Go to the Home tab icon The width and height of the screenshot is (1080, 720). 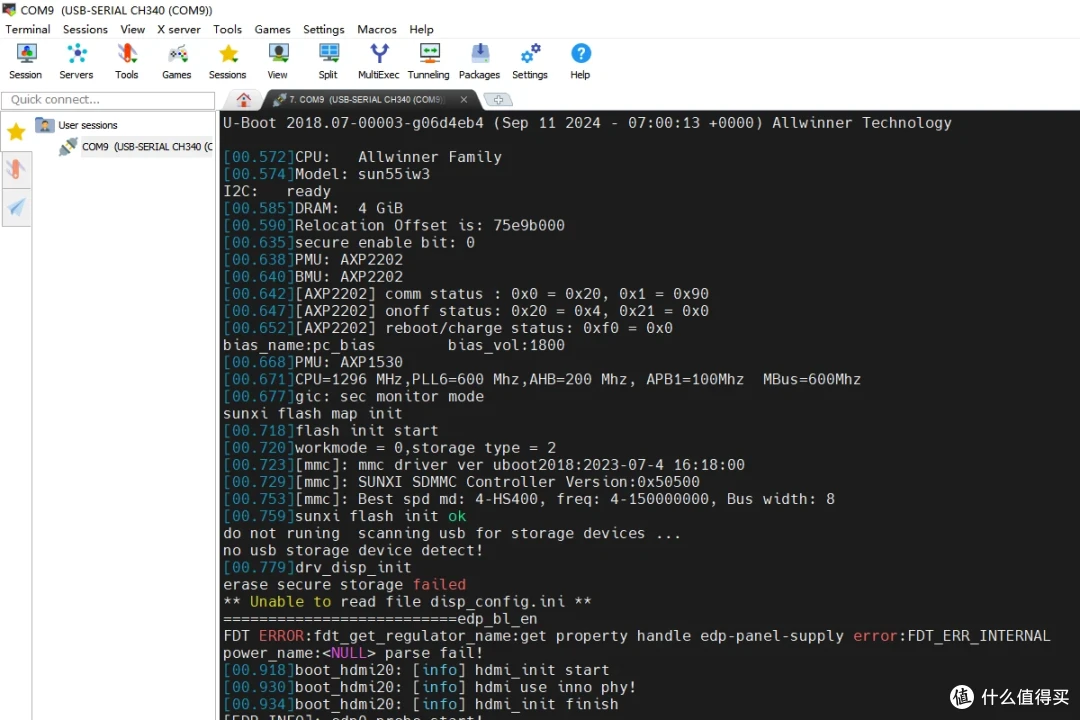(244, 100)
